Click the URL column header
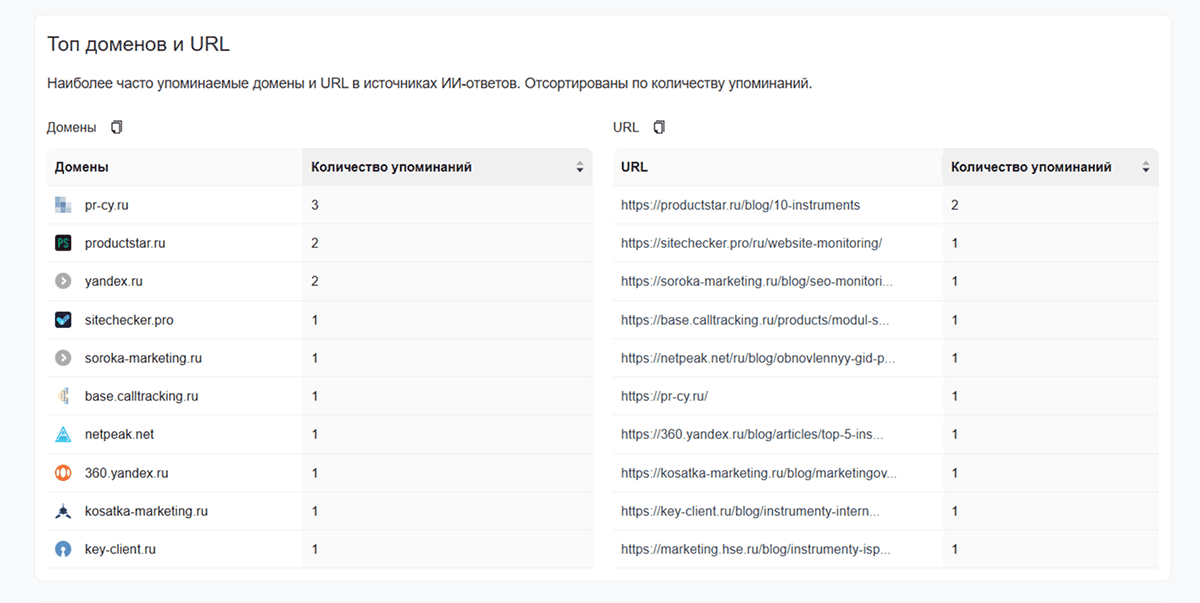The image size is (1200, 603). [634, 168]
